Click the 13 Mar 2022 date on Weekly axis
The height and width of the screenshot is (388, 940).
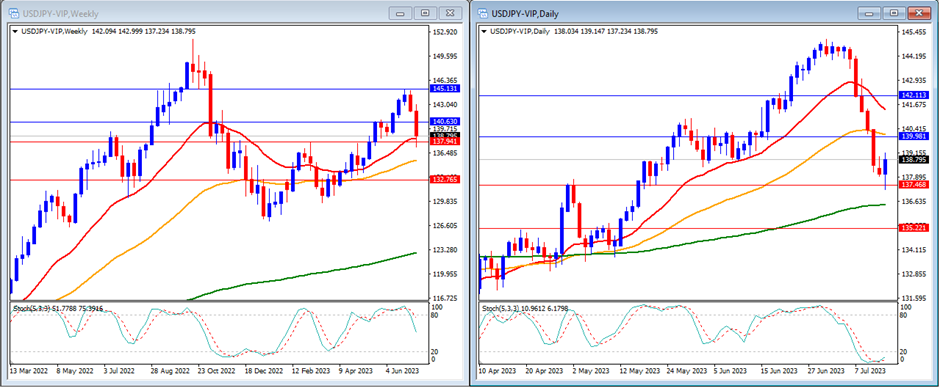tap(28, 371)
